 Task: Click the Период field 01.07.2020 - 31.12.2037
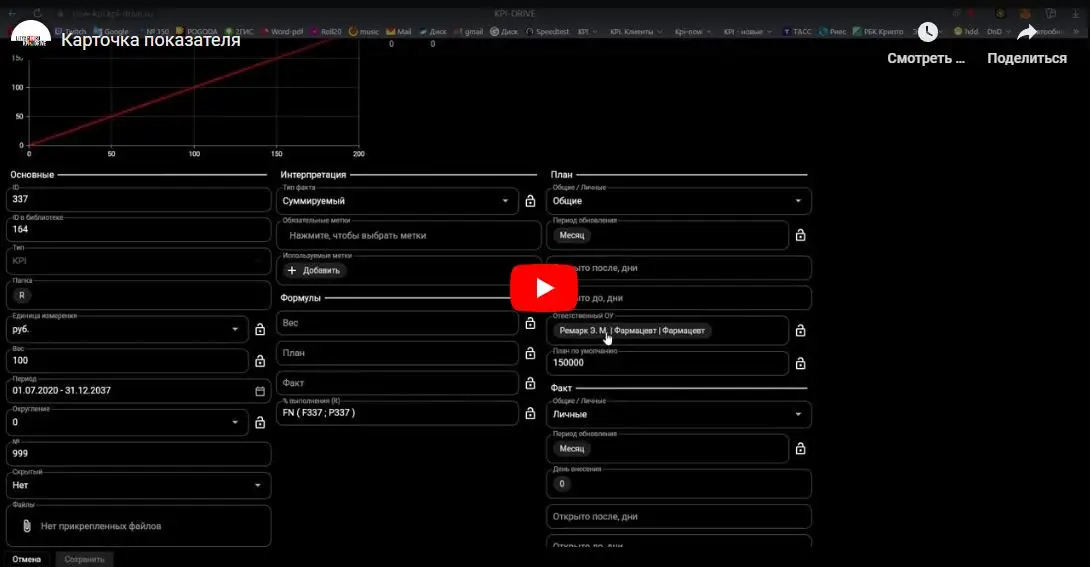(x=138, y=391)
